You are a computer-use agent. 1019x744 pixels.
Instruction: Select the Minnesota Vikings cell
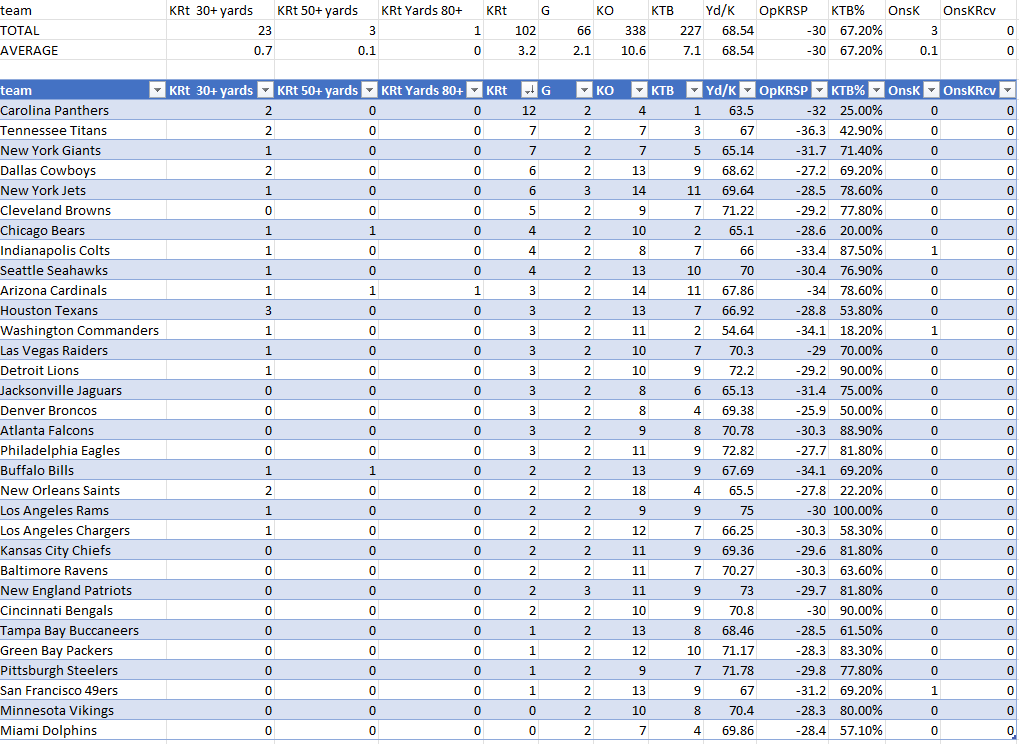83,710
